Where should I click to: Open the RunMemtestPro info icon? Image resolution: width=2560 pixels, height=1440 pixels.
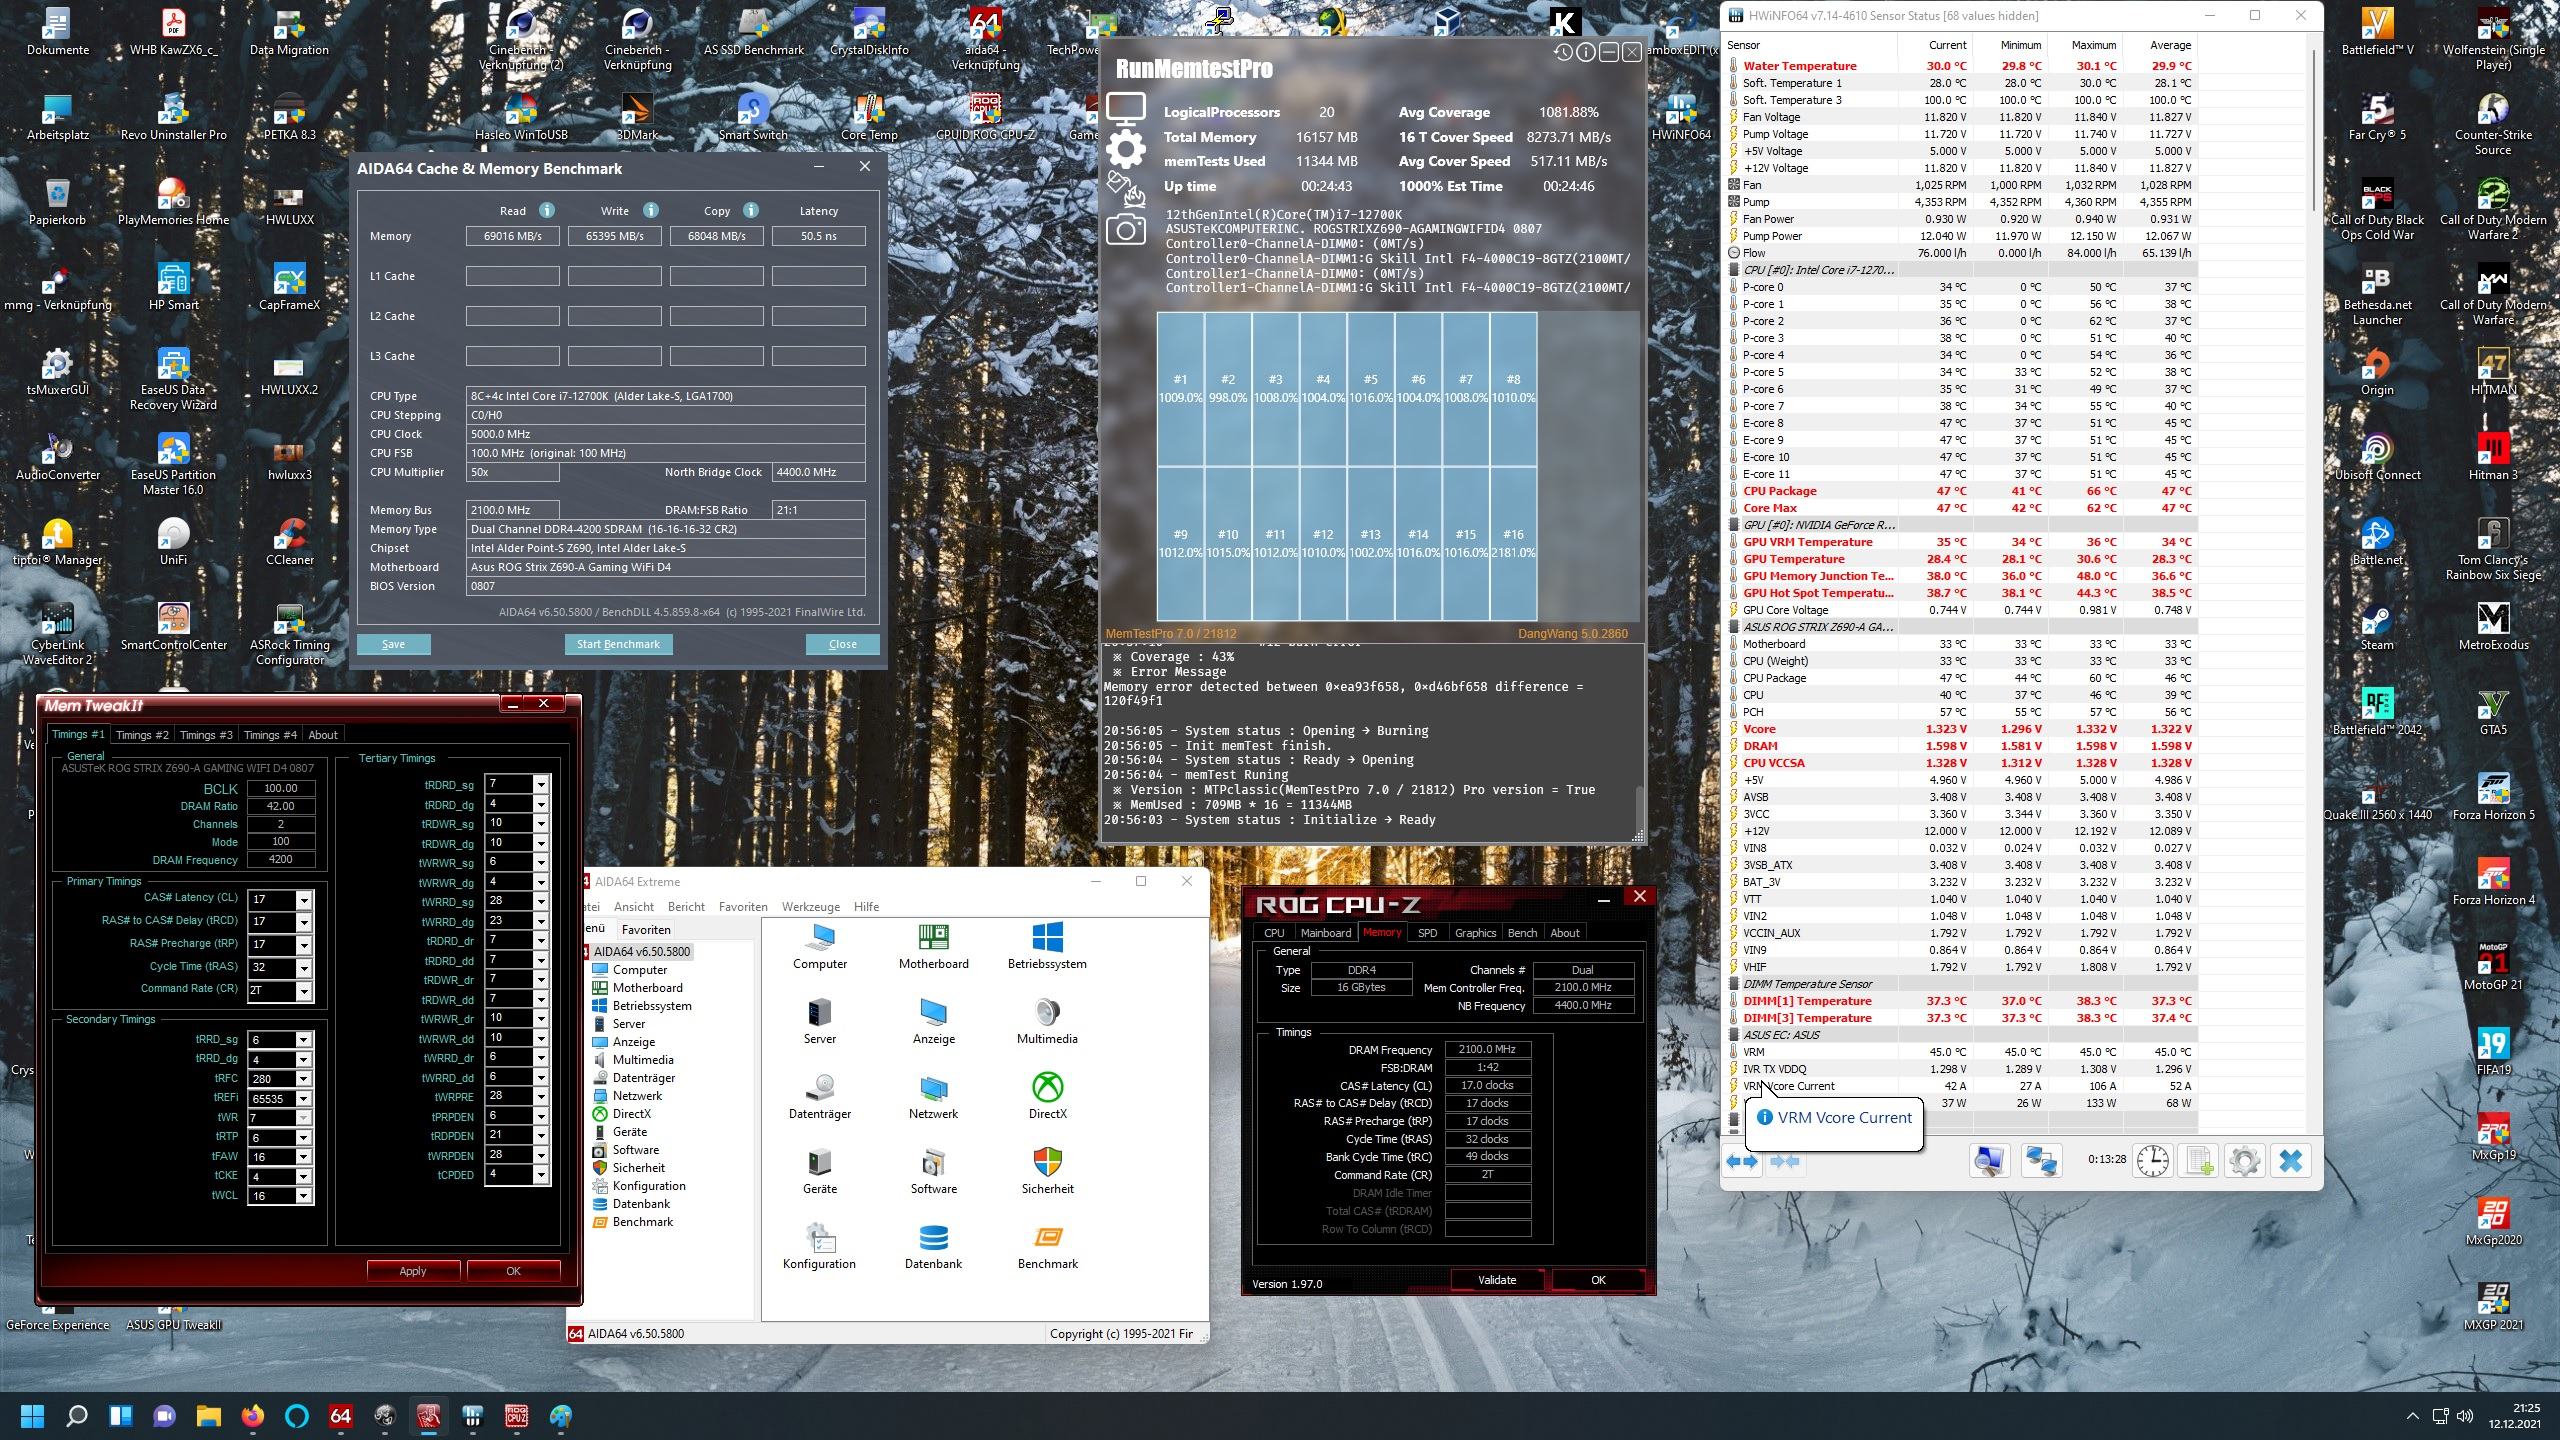[1586, 52]
